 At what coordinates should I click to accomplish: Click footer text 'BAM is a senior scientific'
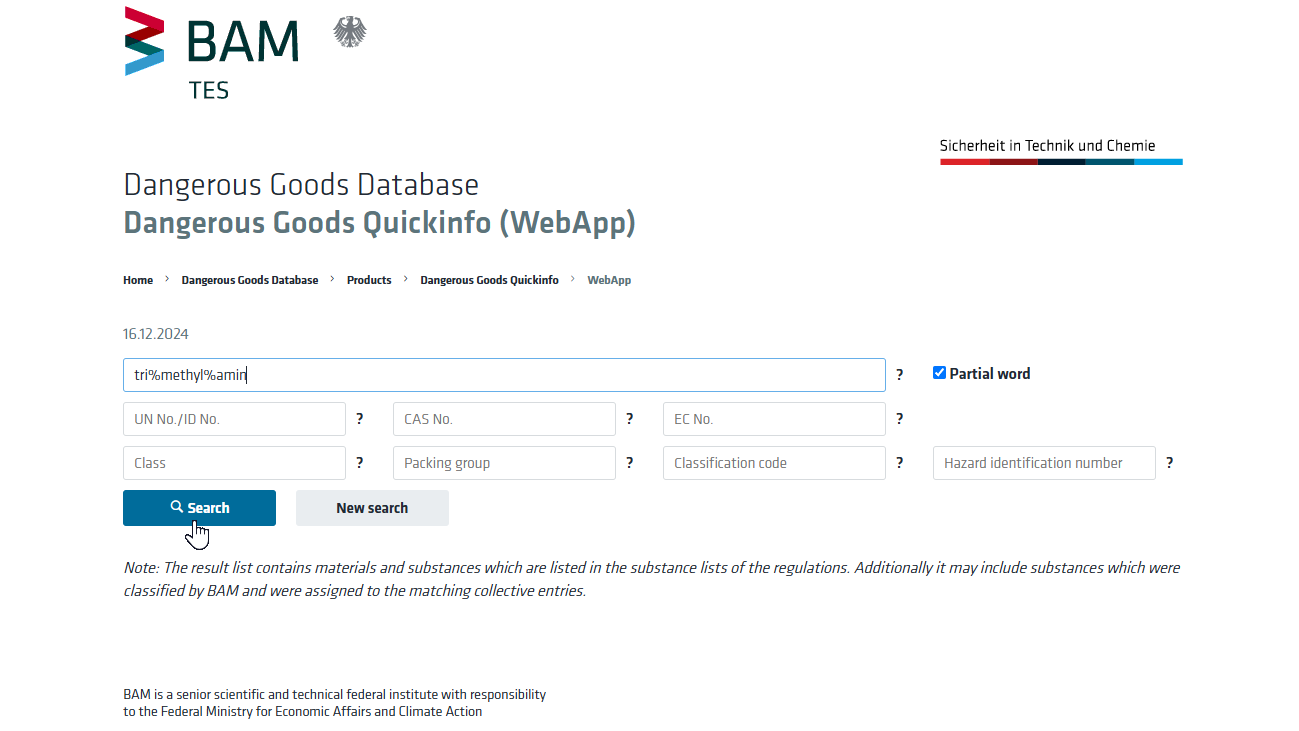[x=335, y=703]
